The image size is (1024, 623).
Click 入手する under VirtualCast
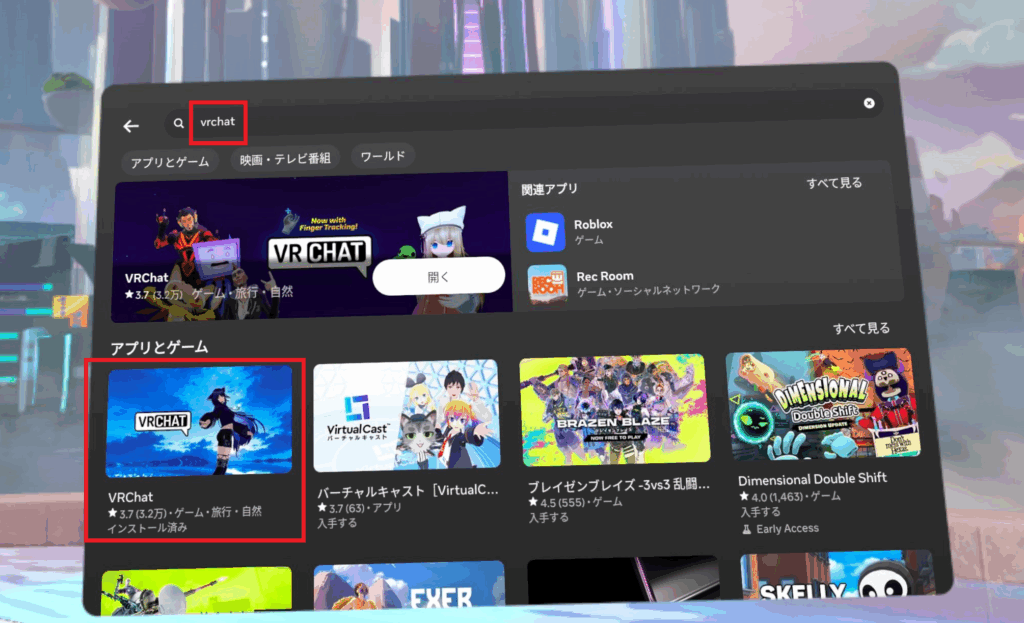click(337, 522)
